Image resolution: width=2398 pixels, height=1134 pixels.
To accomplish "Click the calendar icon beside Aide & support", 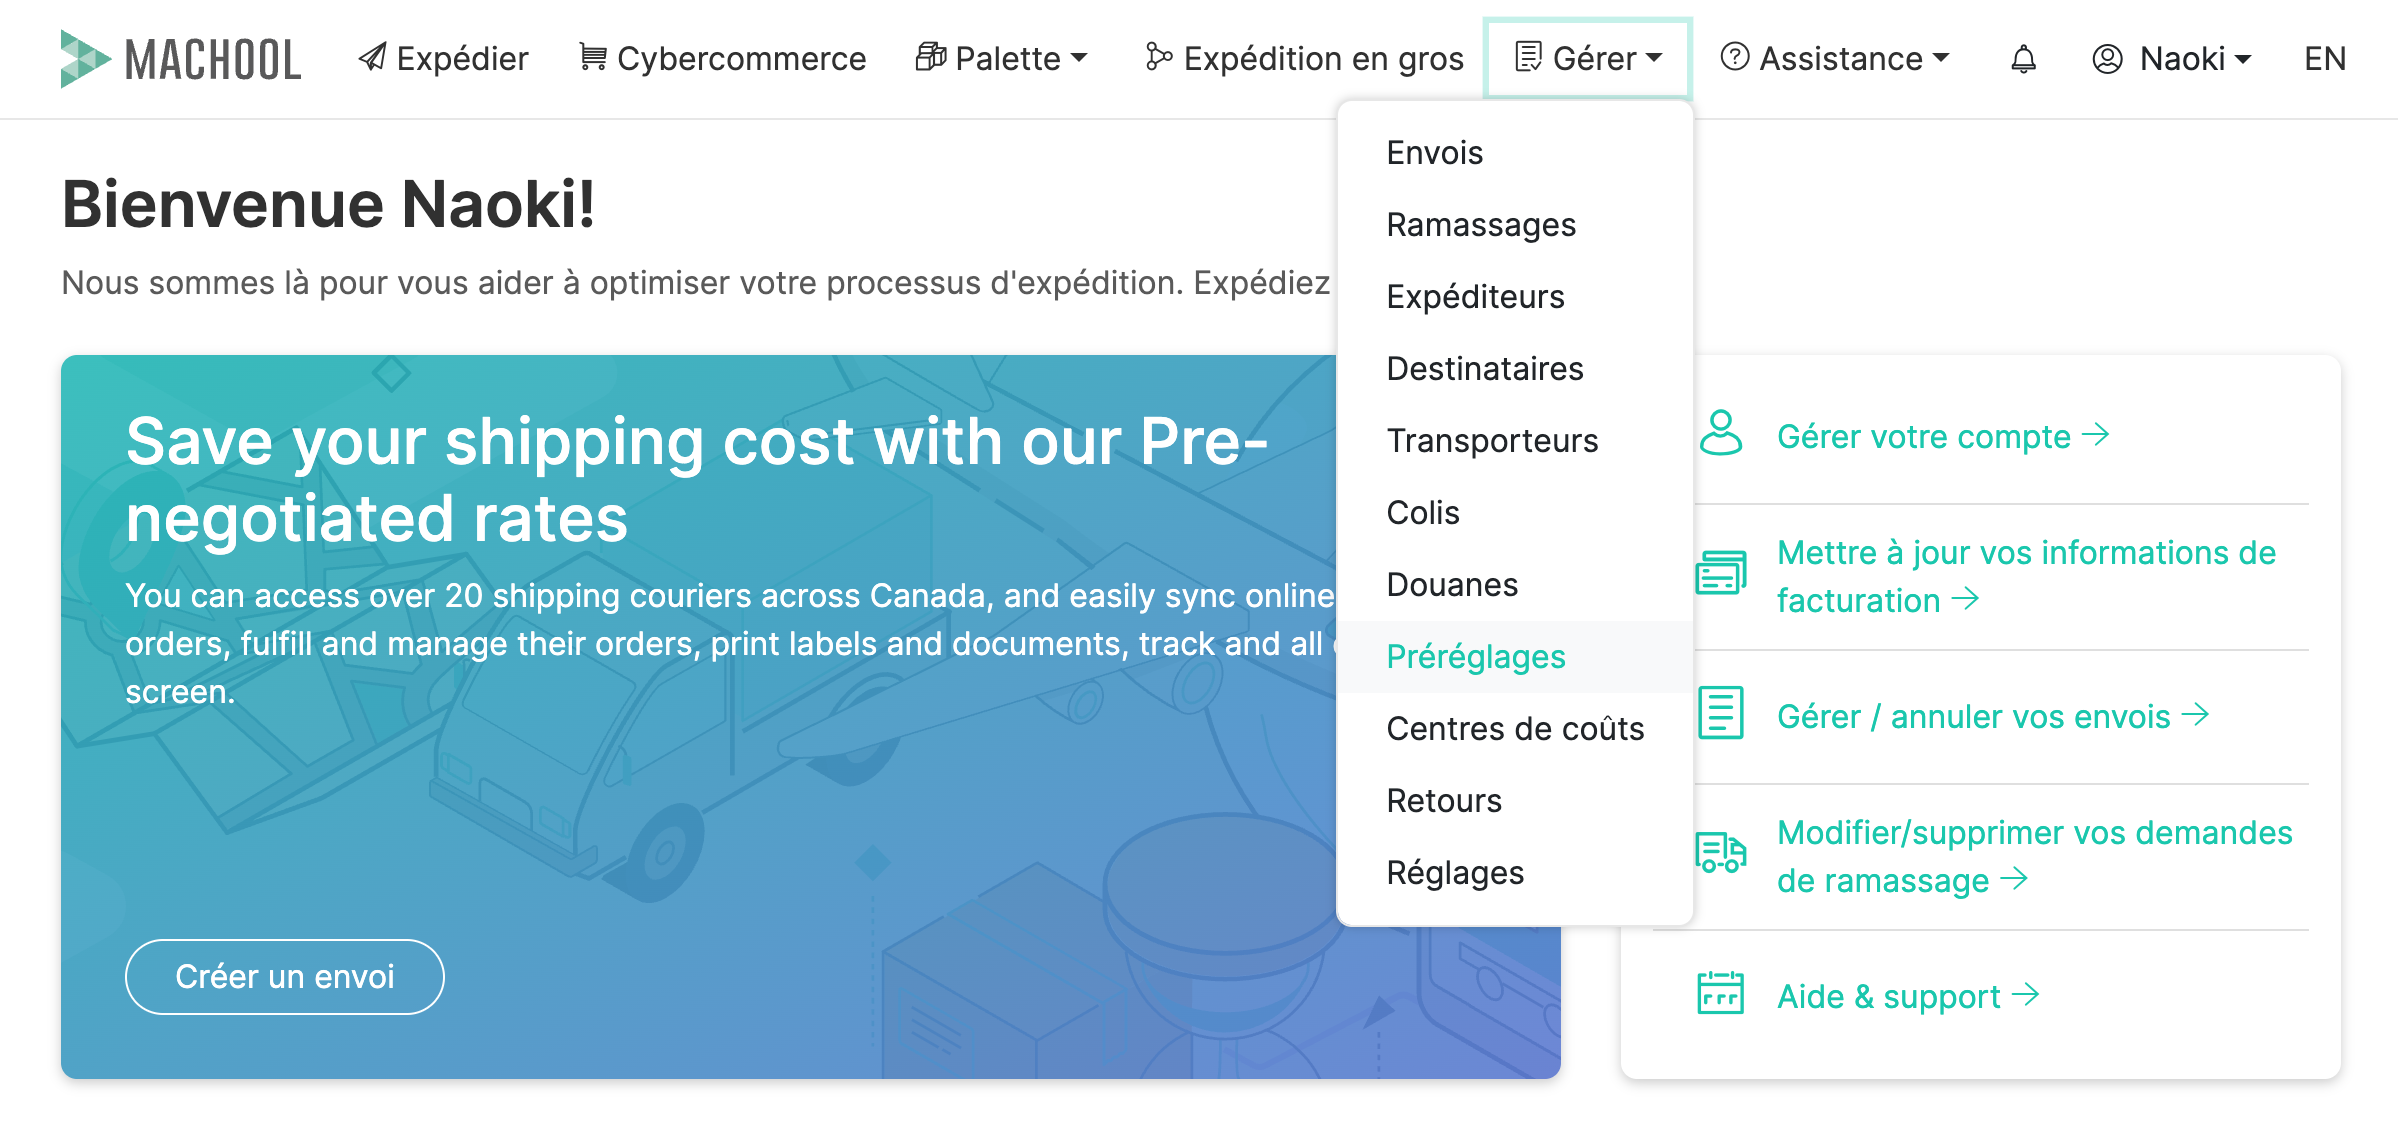I will pos(1720,993).
